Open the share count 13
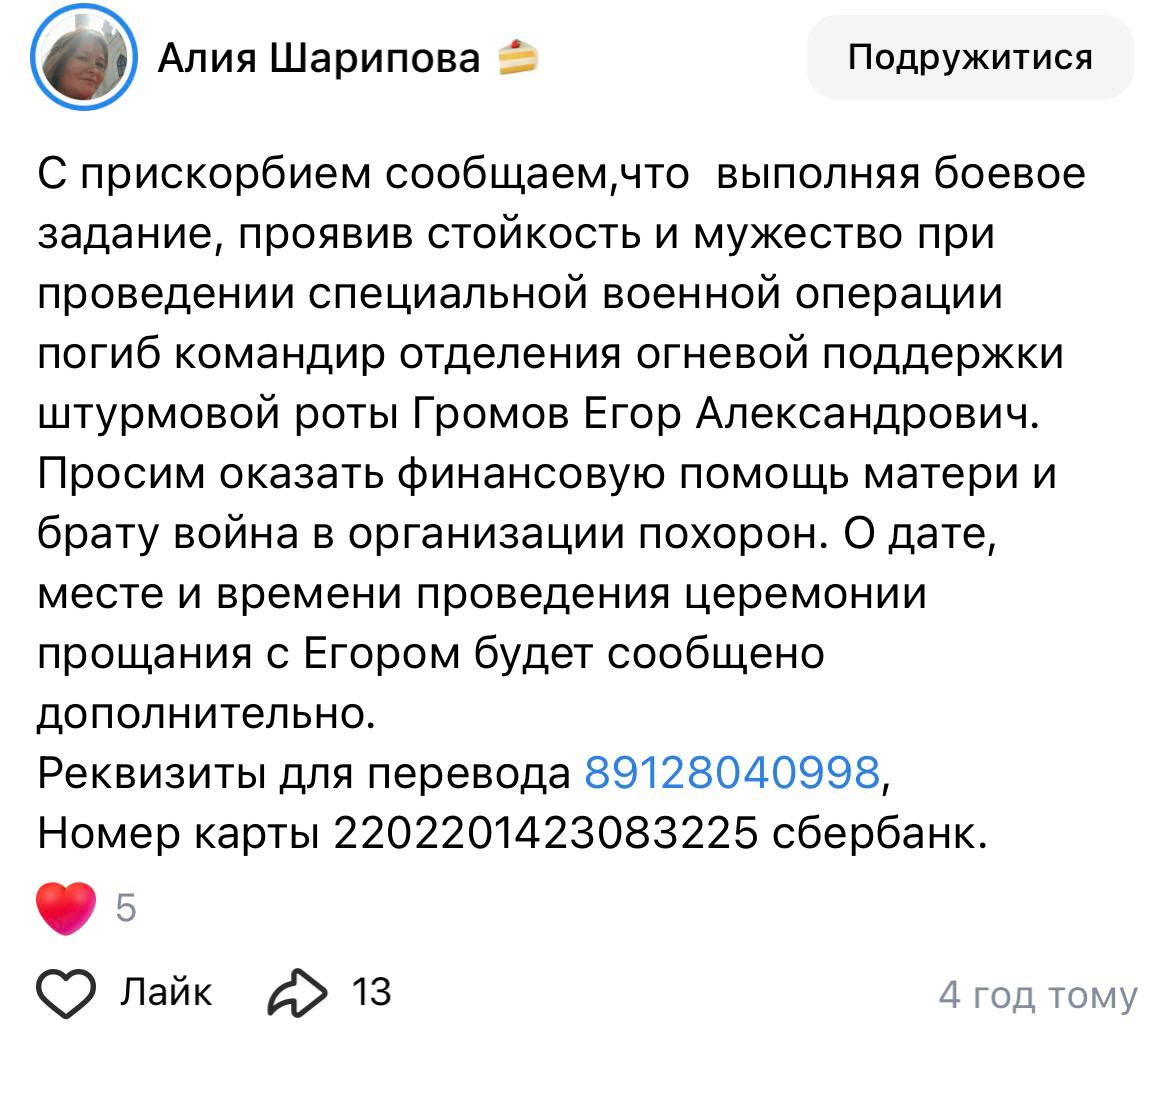1170x1099 pixels. coord(371,993)
